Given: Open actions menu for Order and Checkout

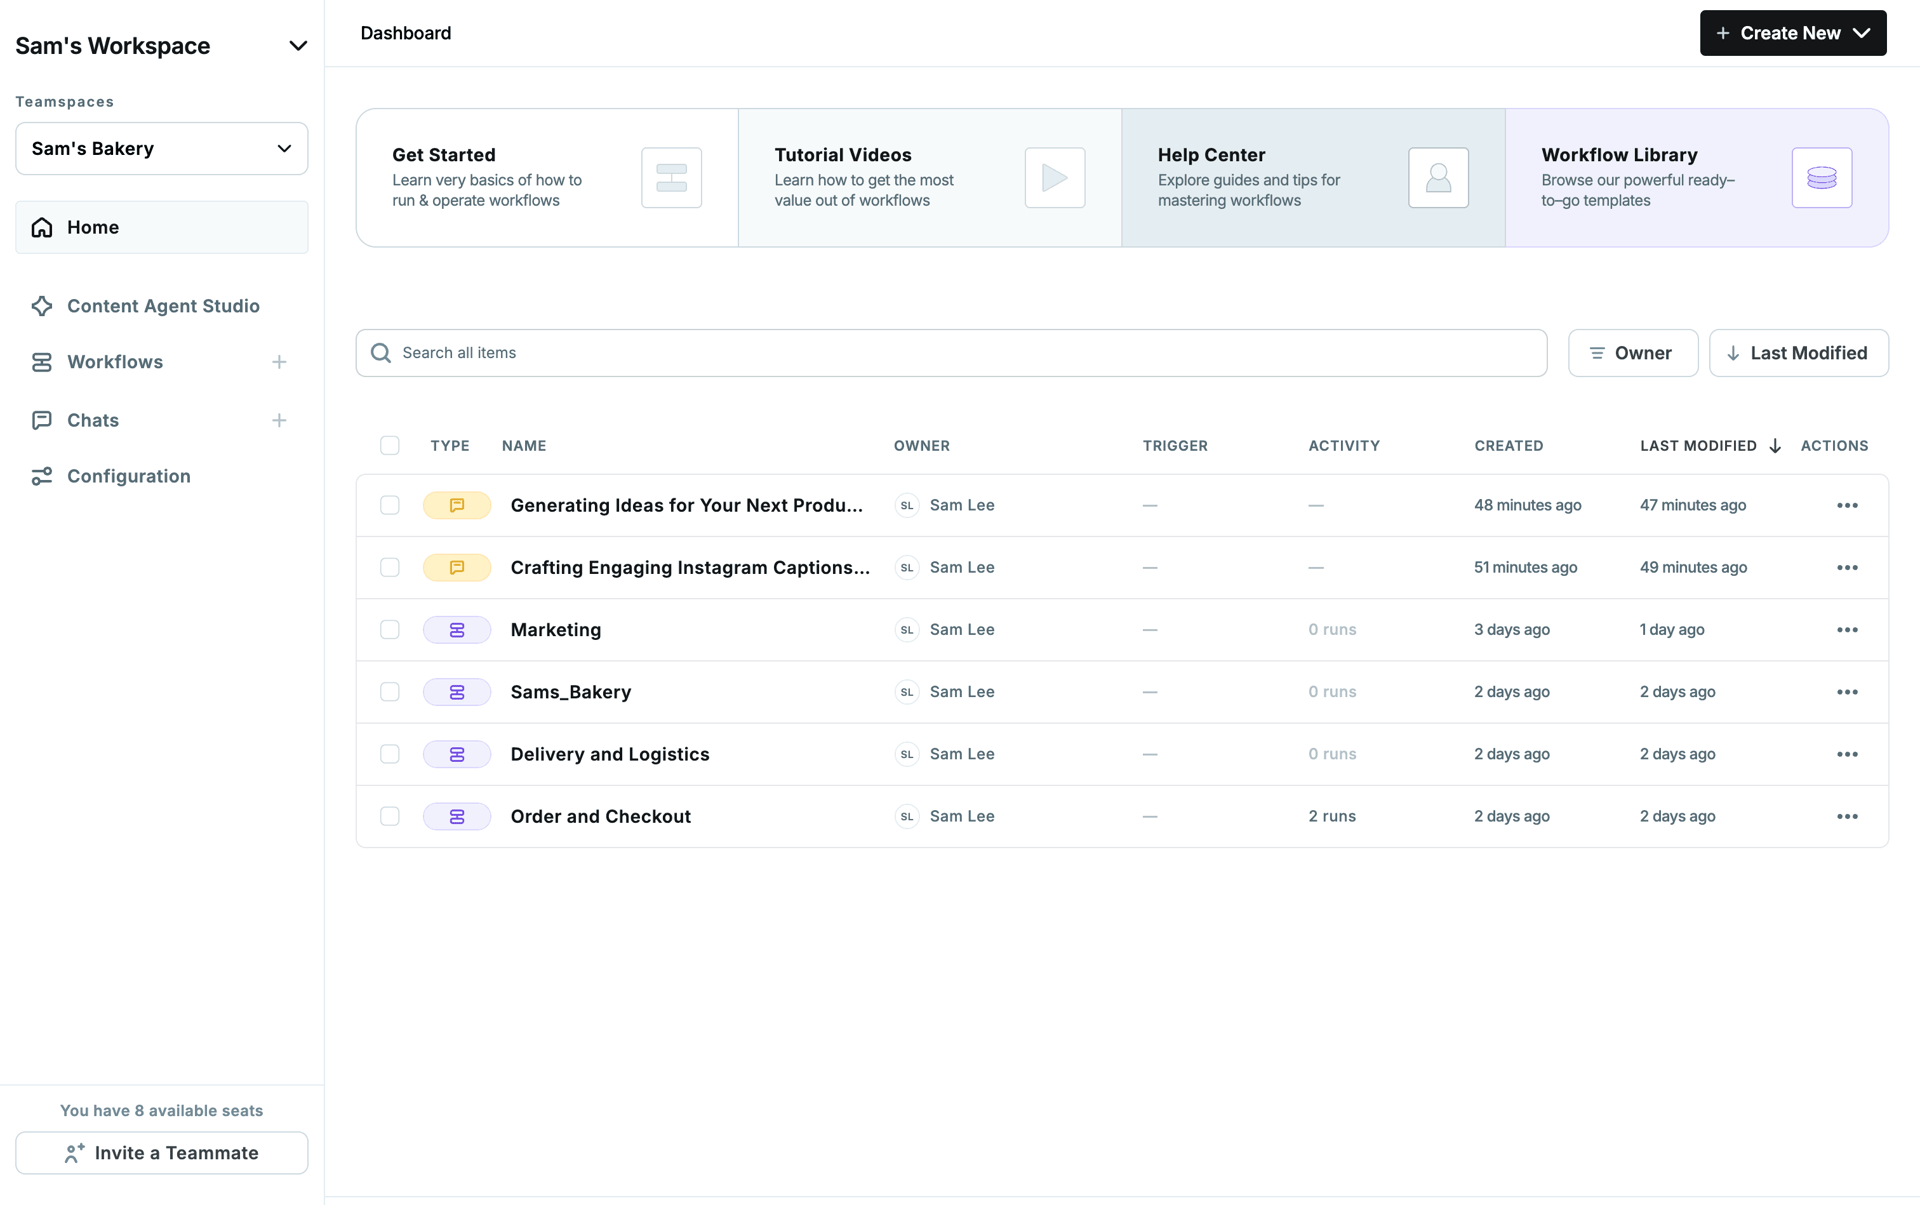Looking at the screenshot, I should 1846,816.
